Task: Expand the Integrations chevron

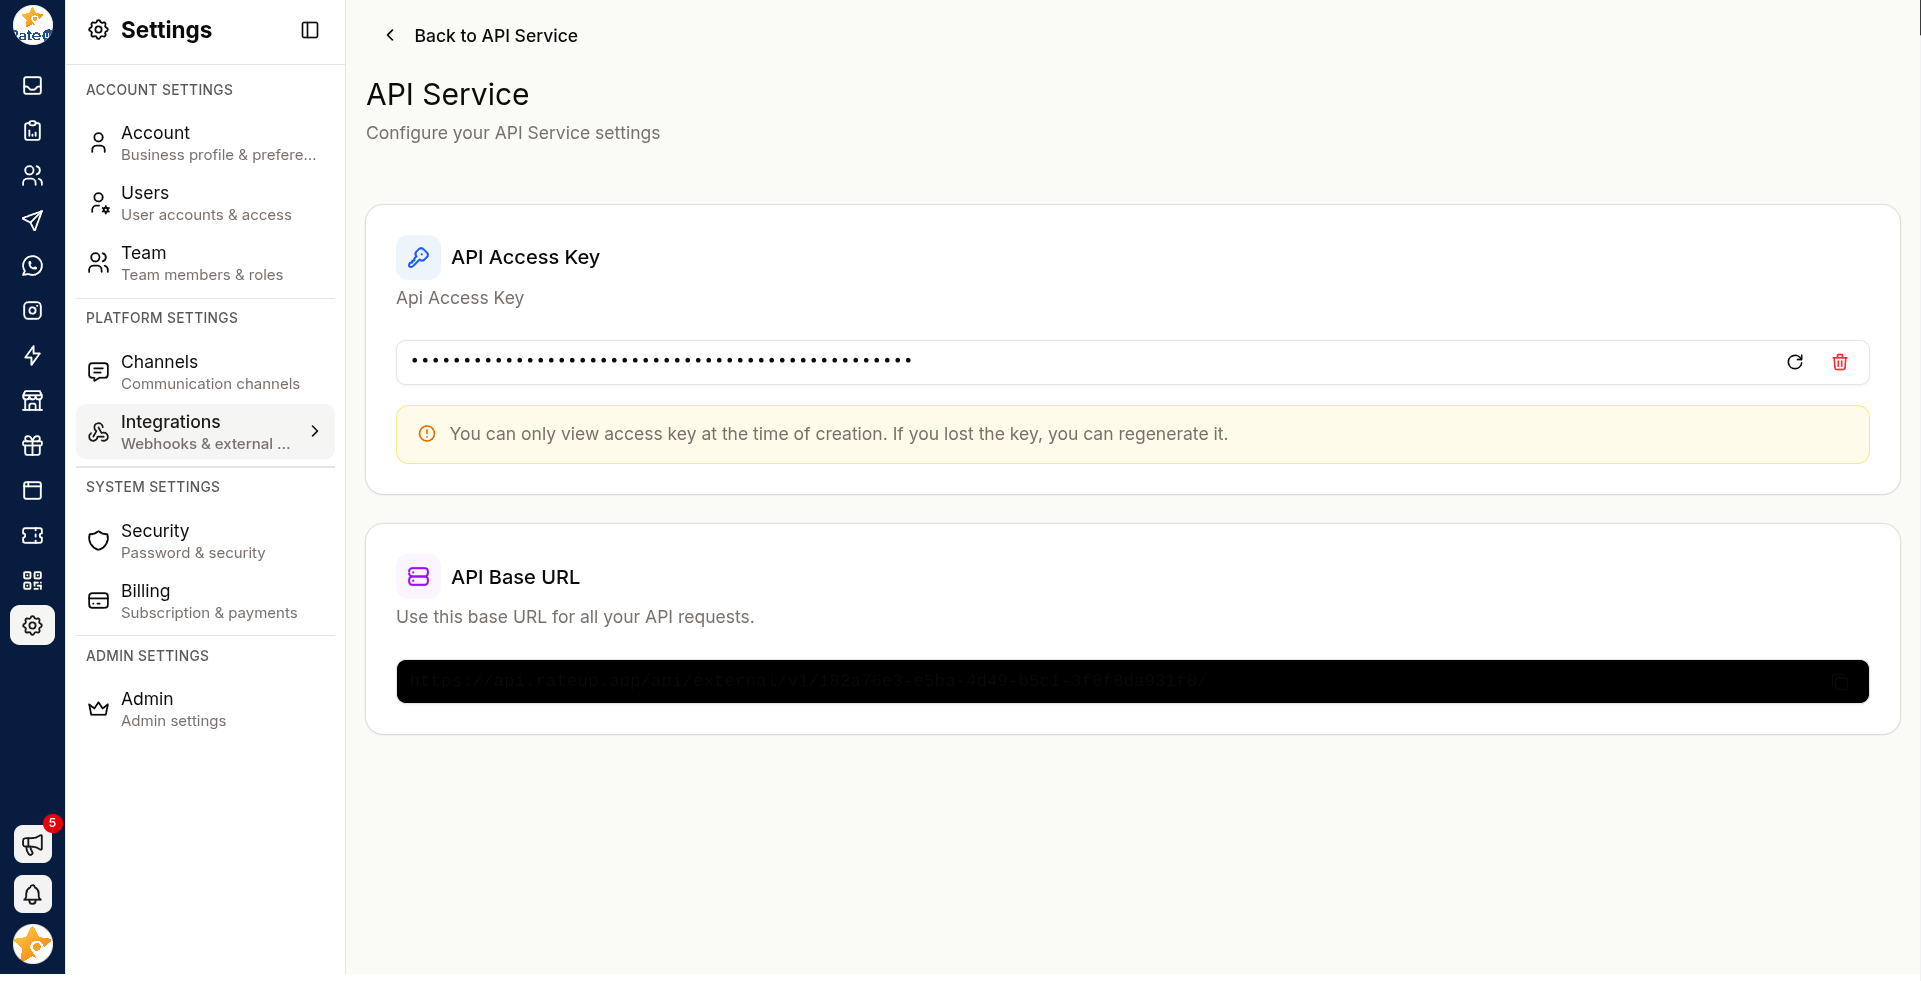Action: (315, 431)
